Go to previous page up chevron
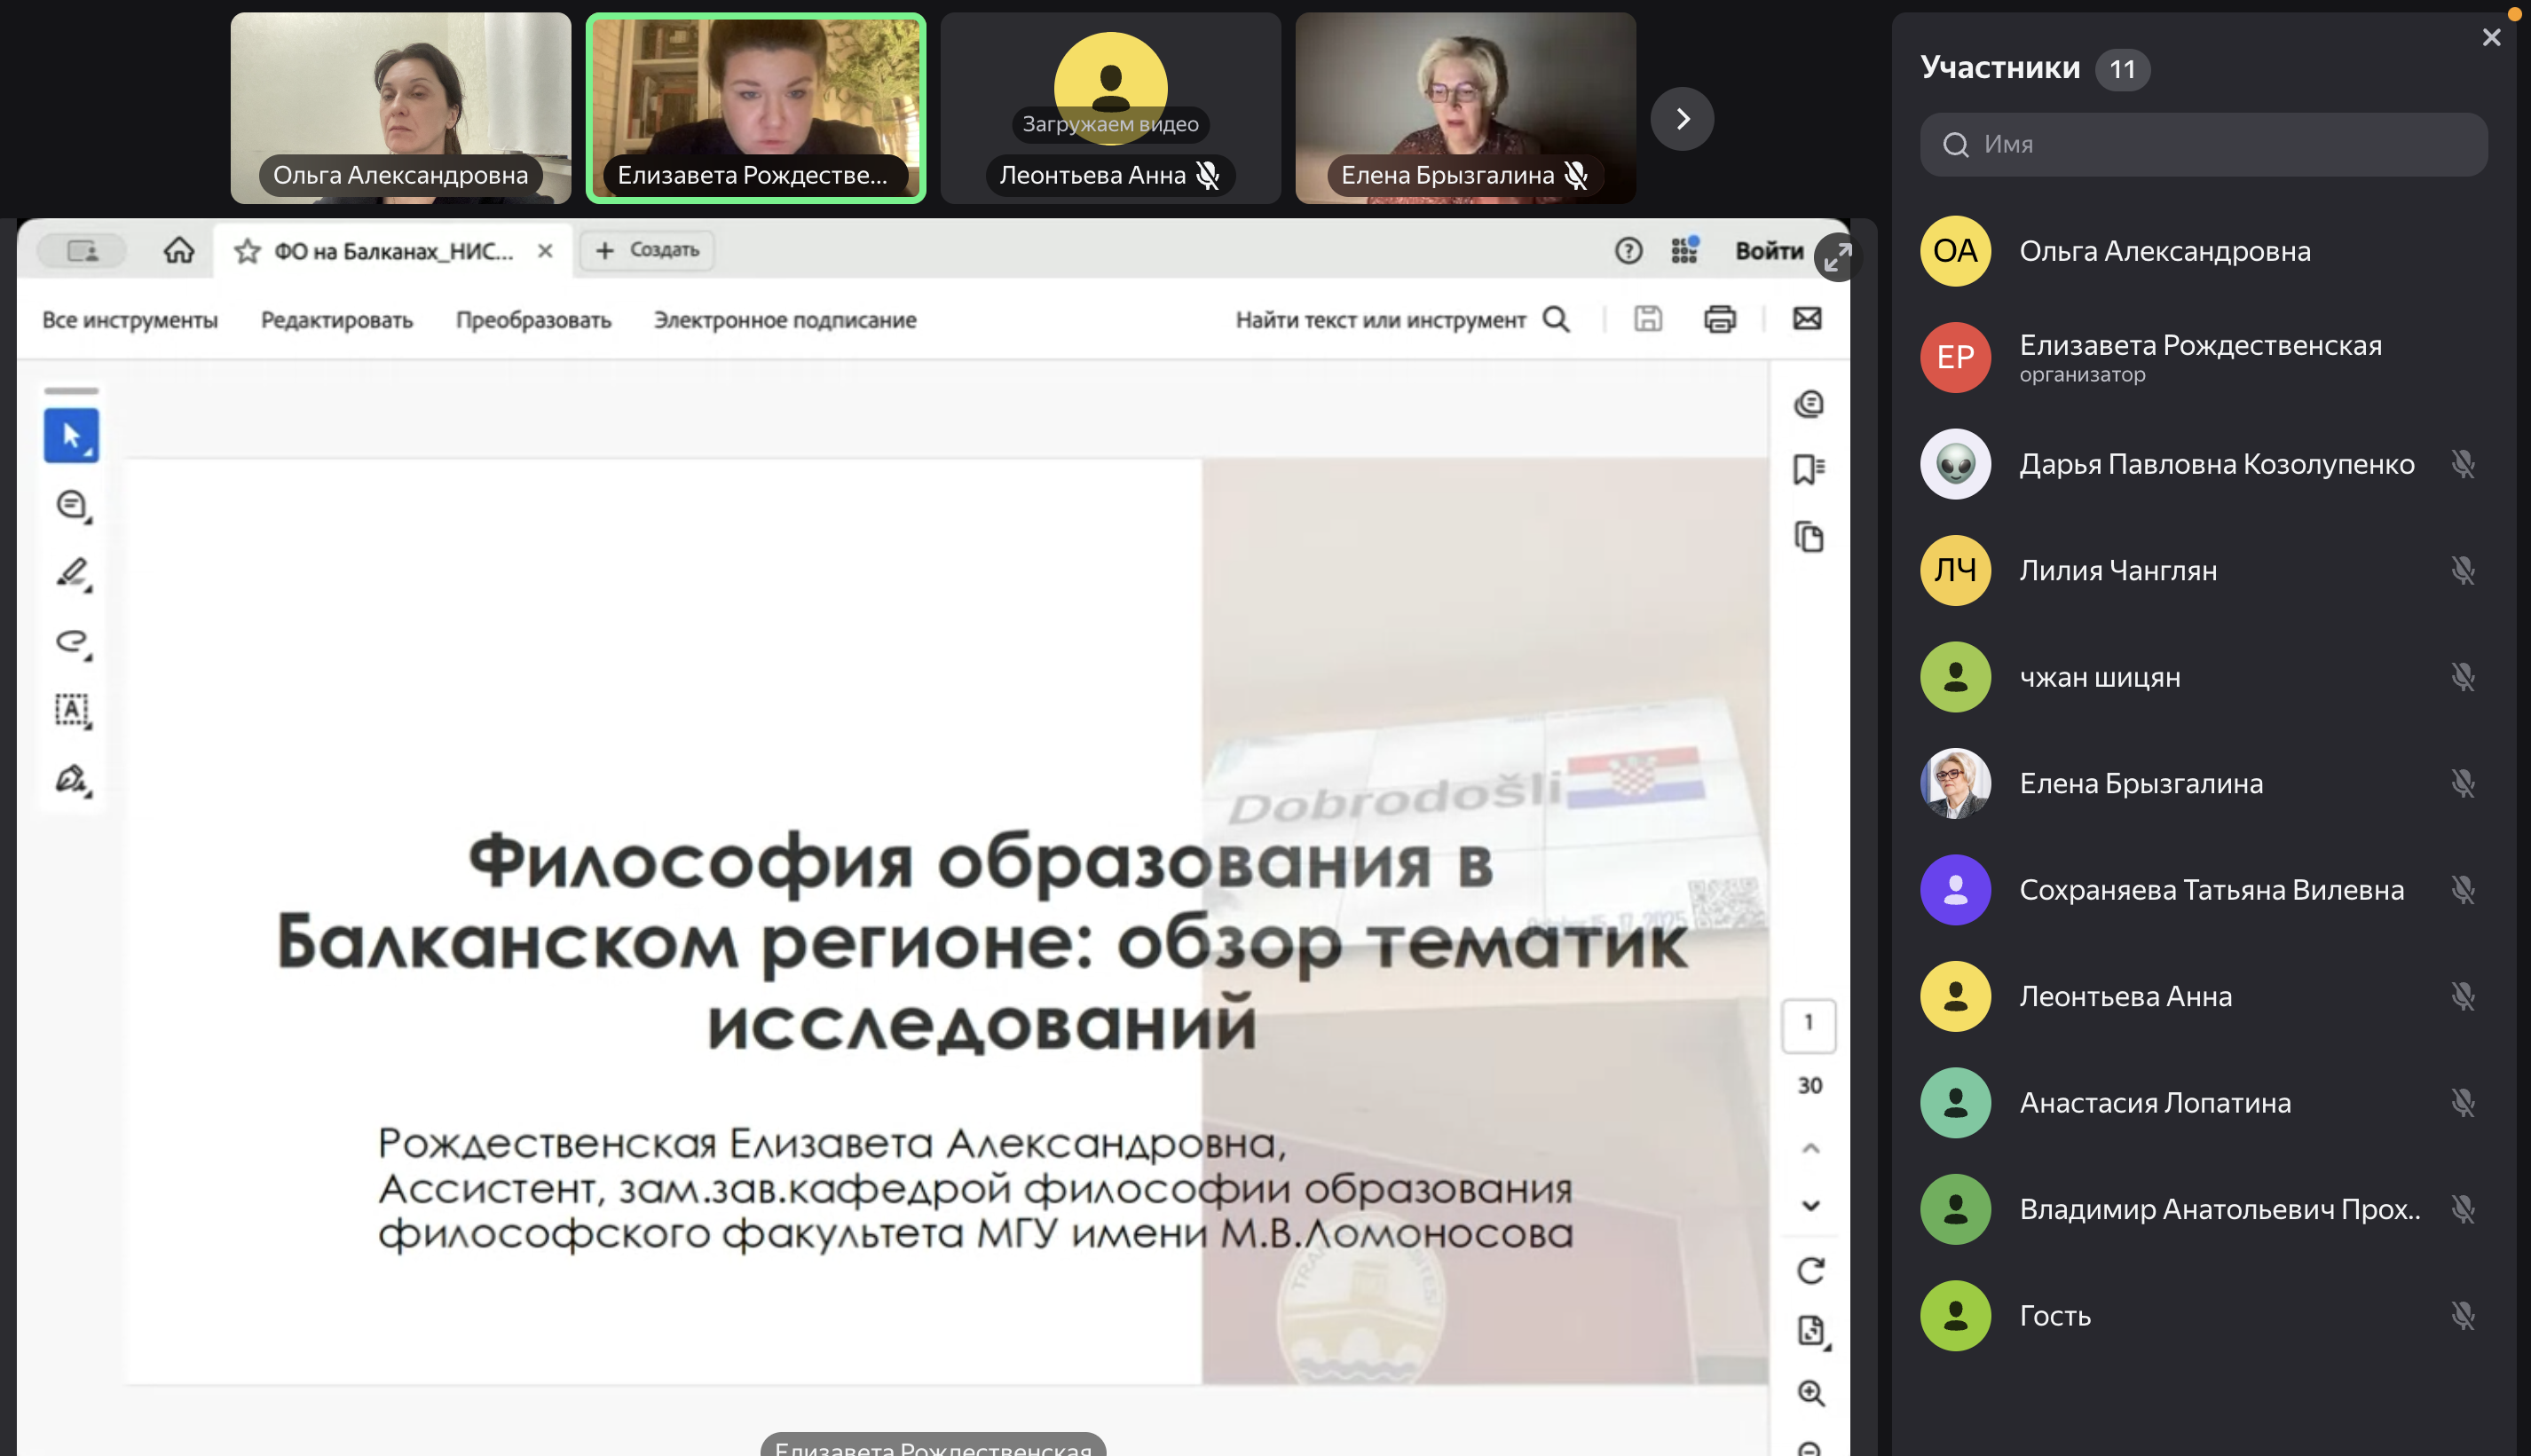Viewport: 2531px width, 1456px height. click(x=1810, y=1148)
